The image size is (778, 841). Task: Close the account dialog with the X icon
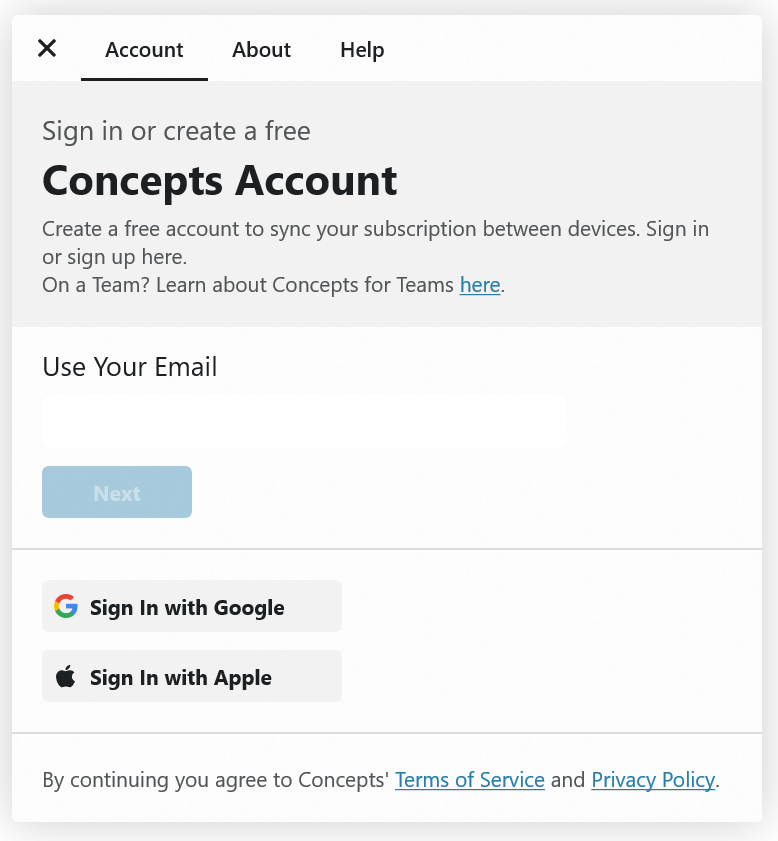pyautogui.click(x=47, y=48)
